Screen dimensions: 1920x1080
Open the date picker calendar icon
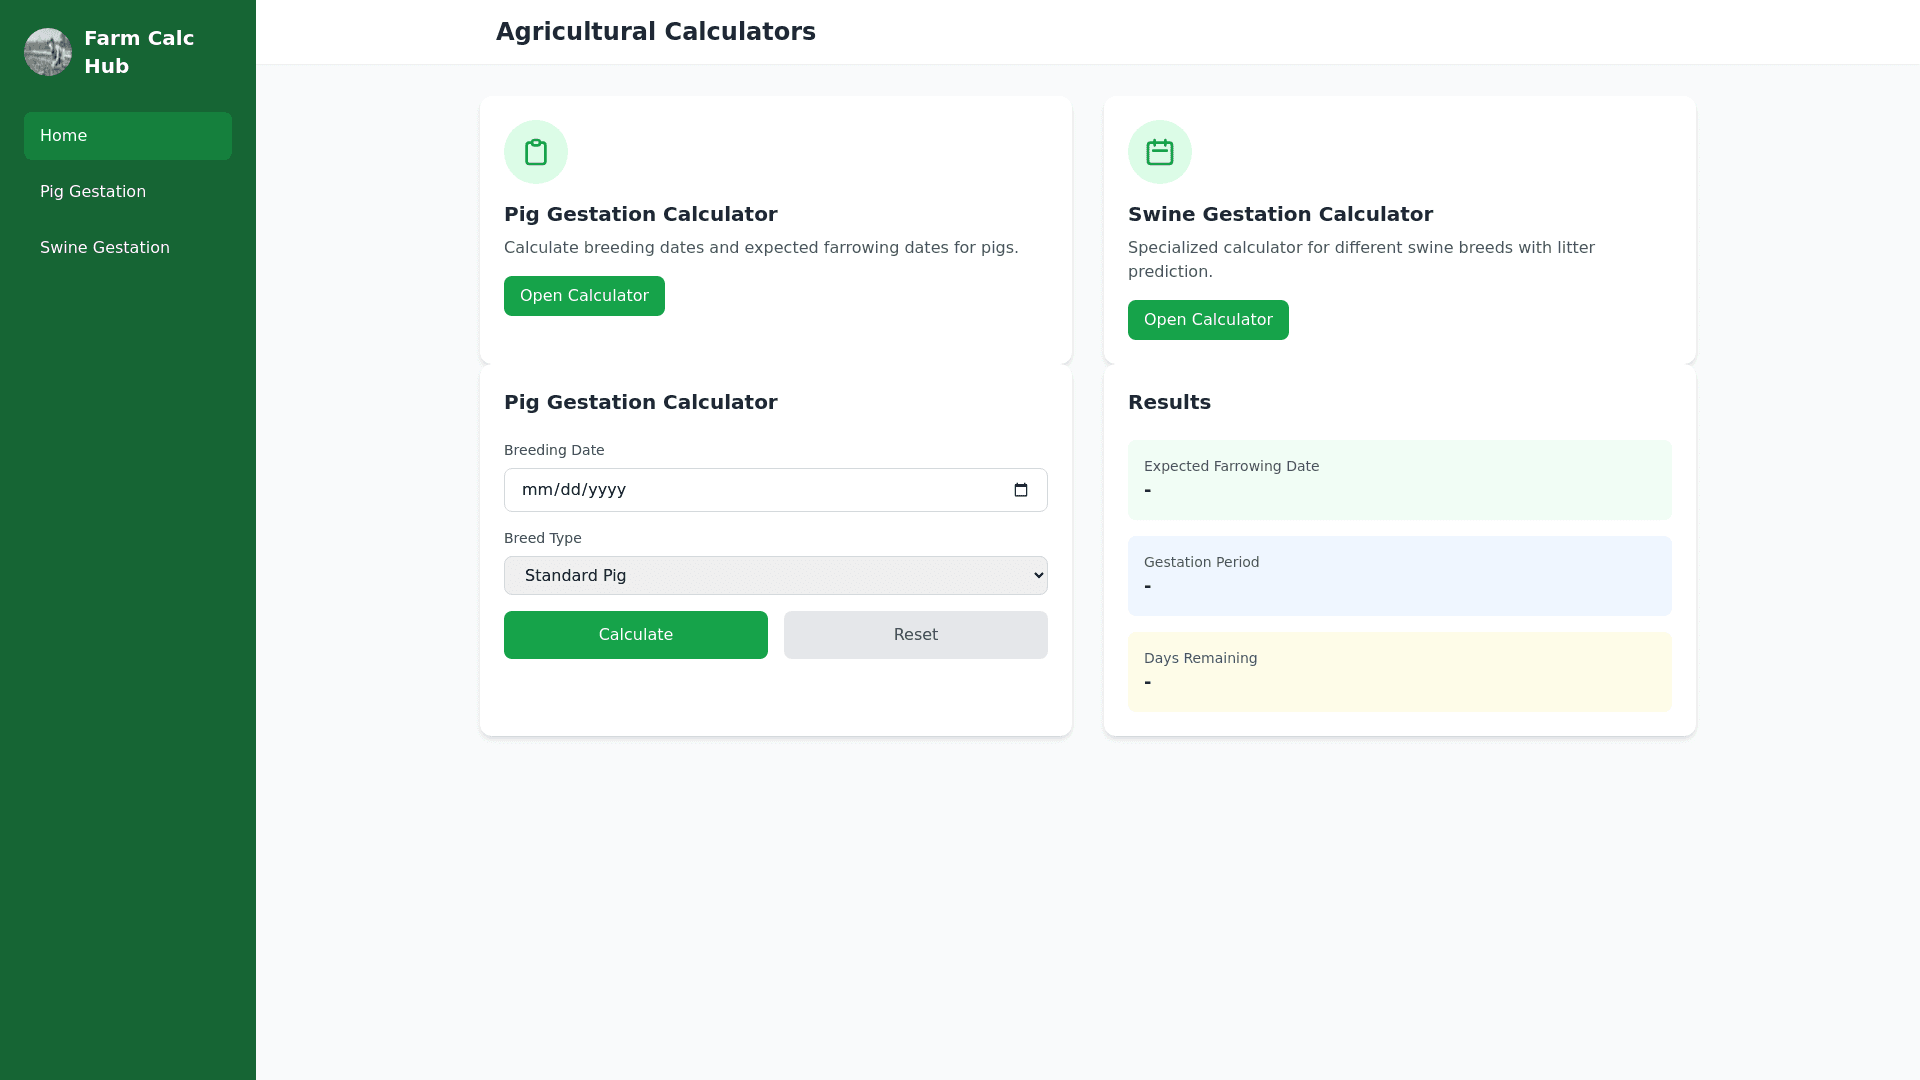coord(1021,490)
